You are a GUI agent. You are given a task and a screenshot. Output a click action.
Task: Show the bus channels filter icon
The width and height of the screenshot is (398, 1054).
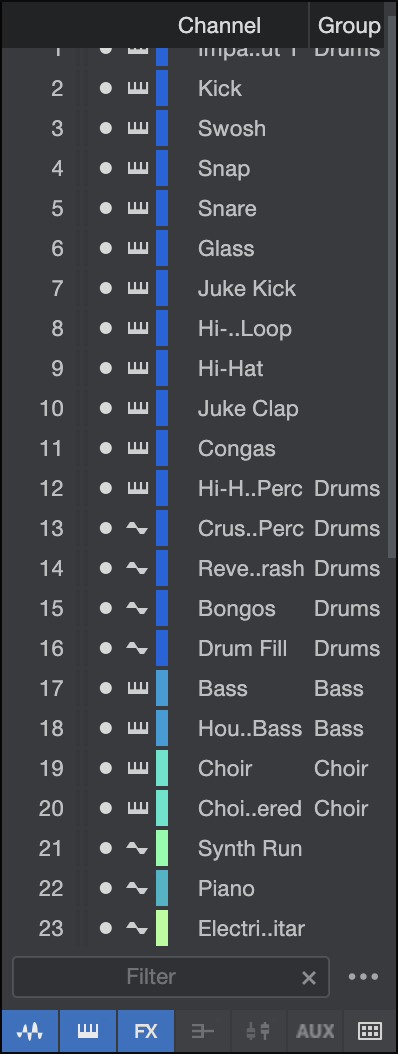202,1030
